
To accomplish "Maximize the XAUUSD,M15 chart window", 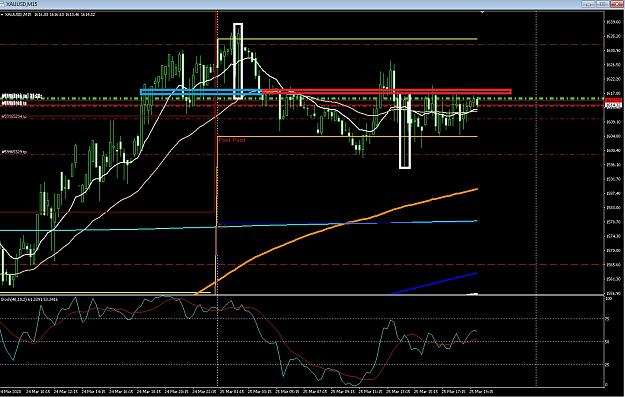I will point(602,4).
